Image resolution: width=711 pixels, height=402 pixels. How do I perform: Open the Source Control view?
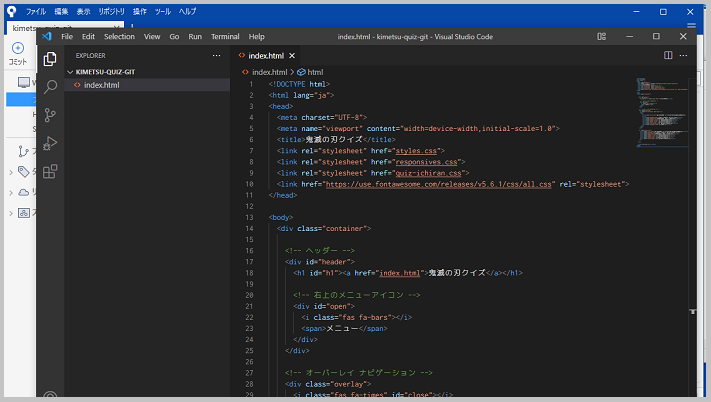(50, 115)
